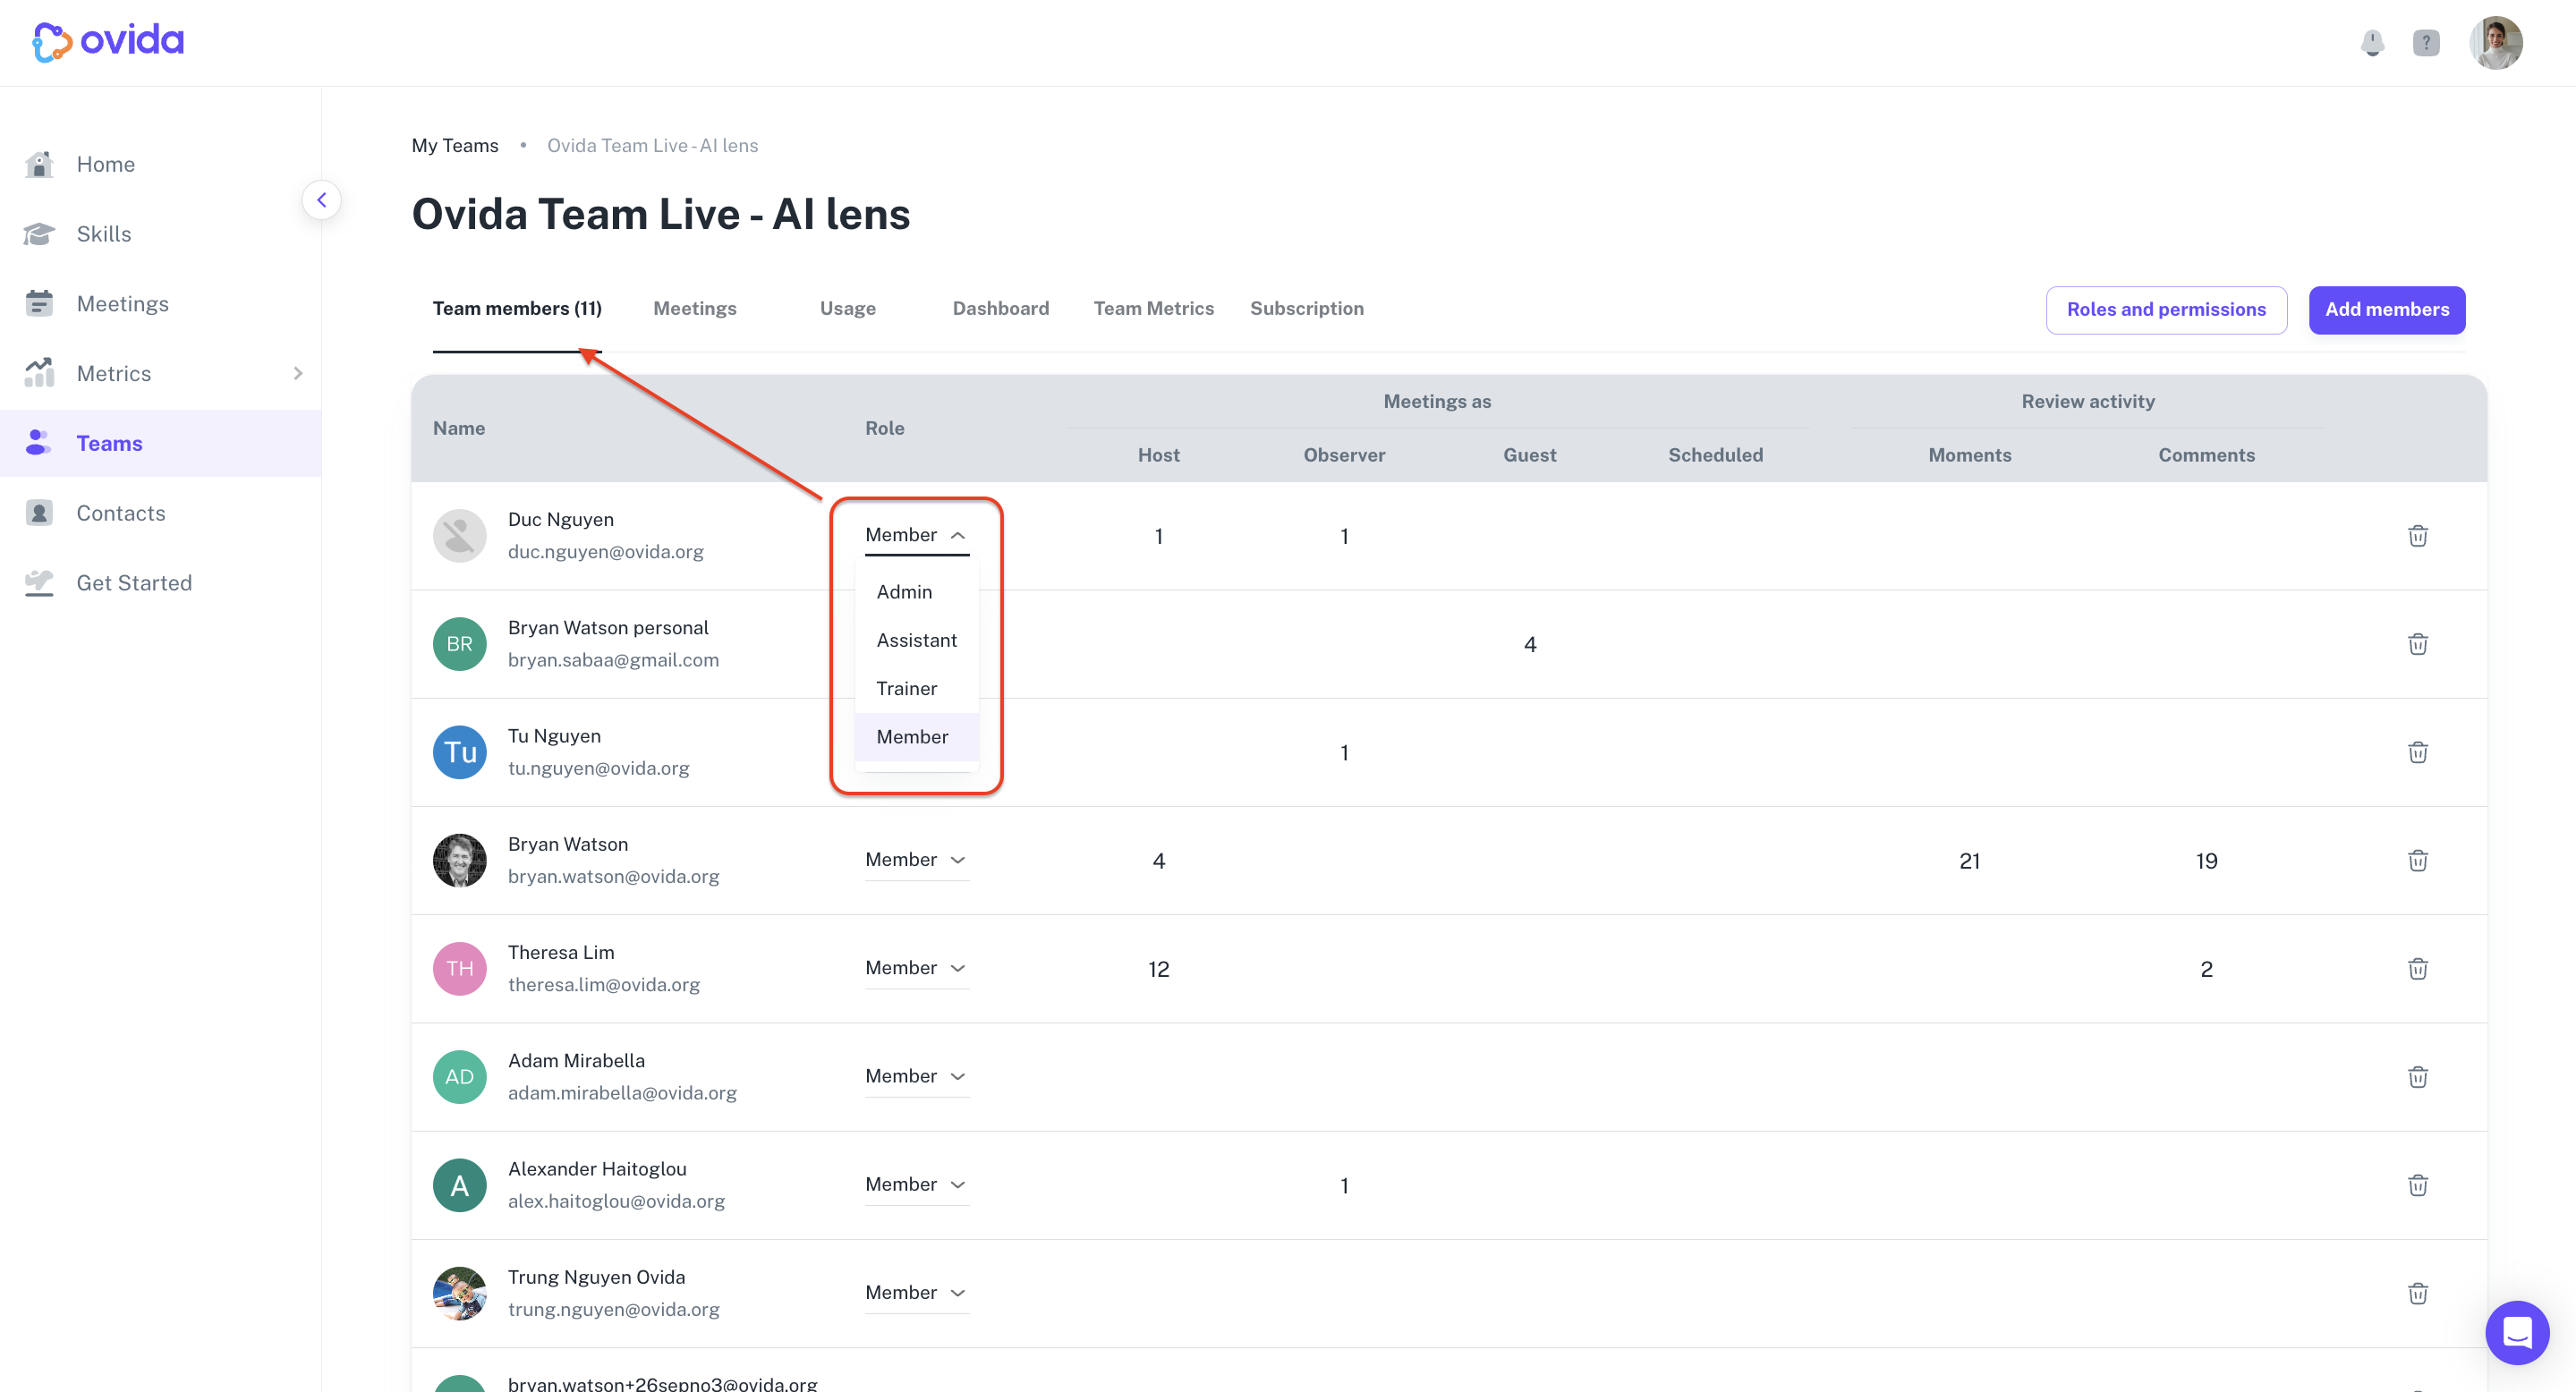
Task: Expand the Metrics submenu arrow
Action: (x=298, y=374)
